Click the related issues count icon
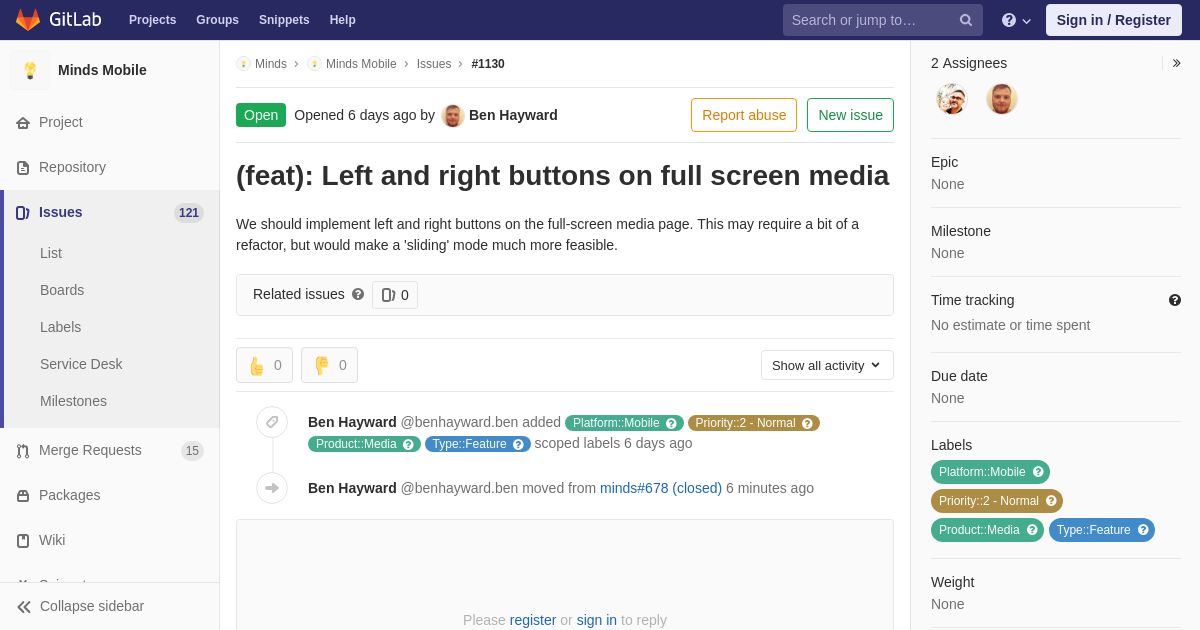 (x=388, y=295)
